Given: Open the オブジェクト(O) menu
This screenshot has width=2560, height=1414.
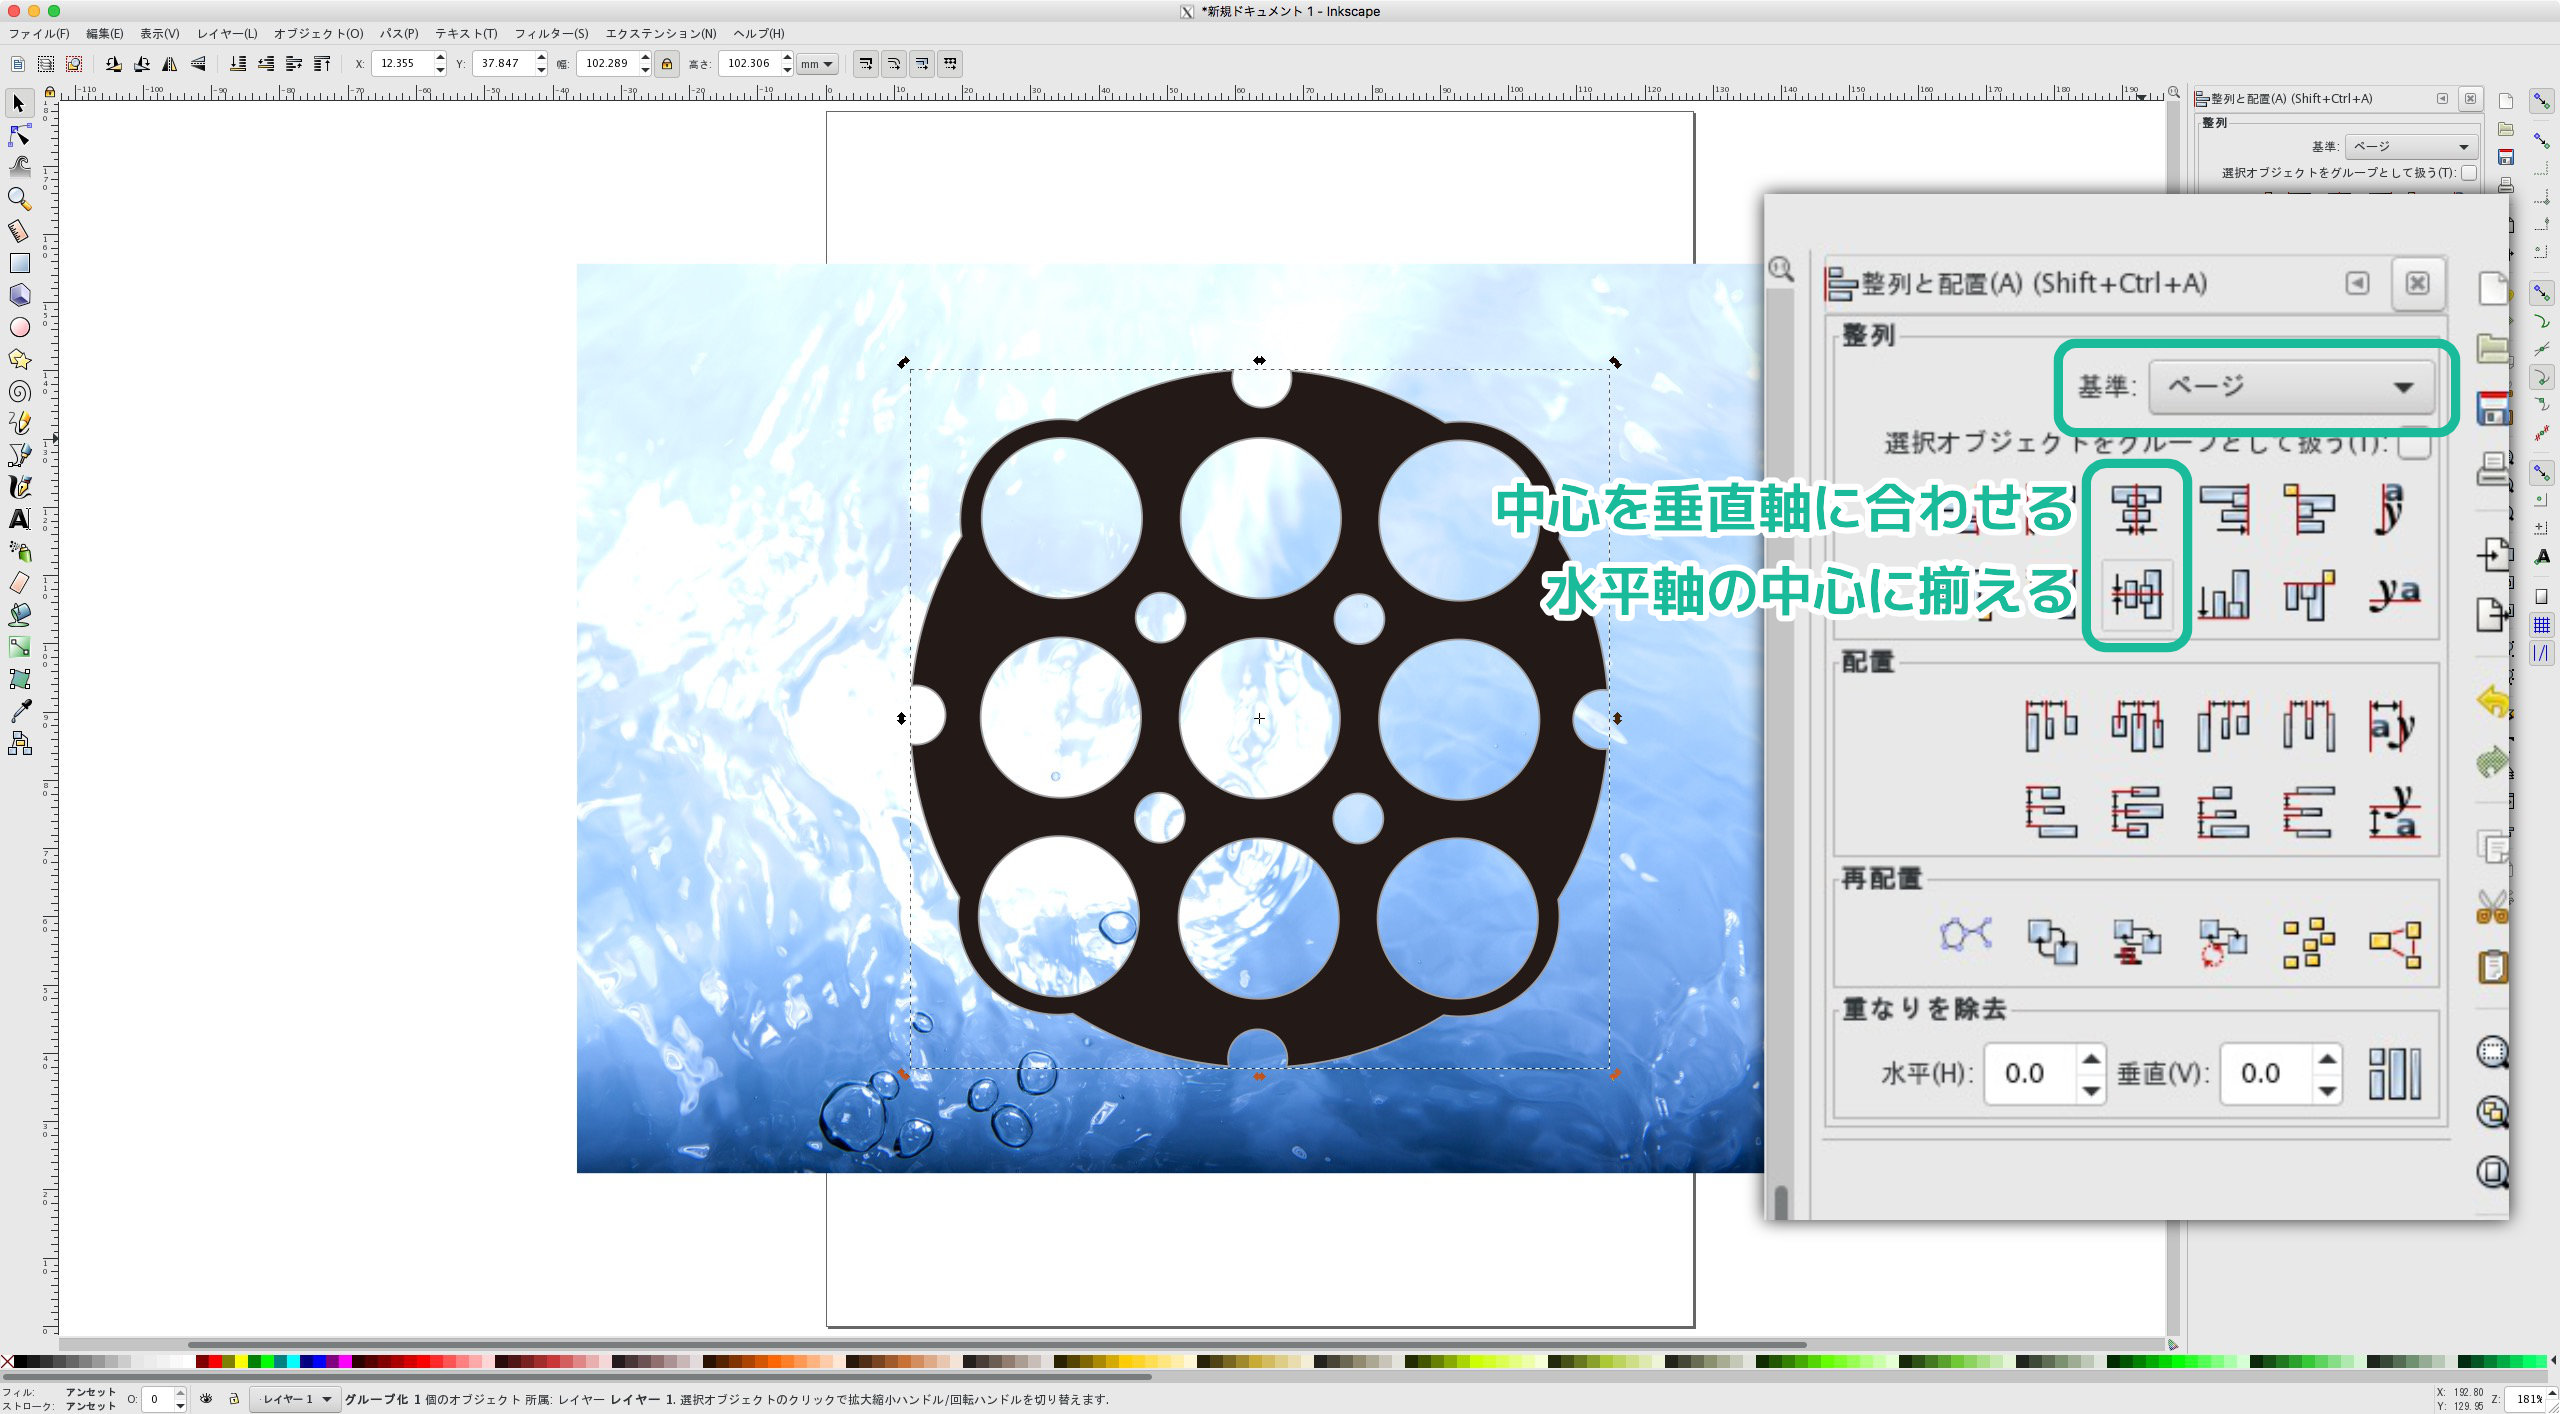Looking at the screenshot, I should 318,34.
